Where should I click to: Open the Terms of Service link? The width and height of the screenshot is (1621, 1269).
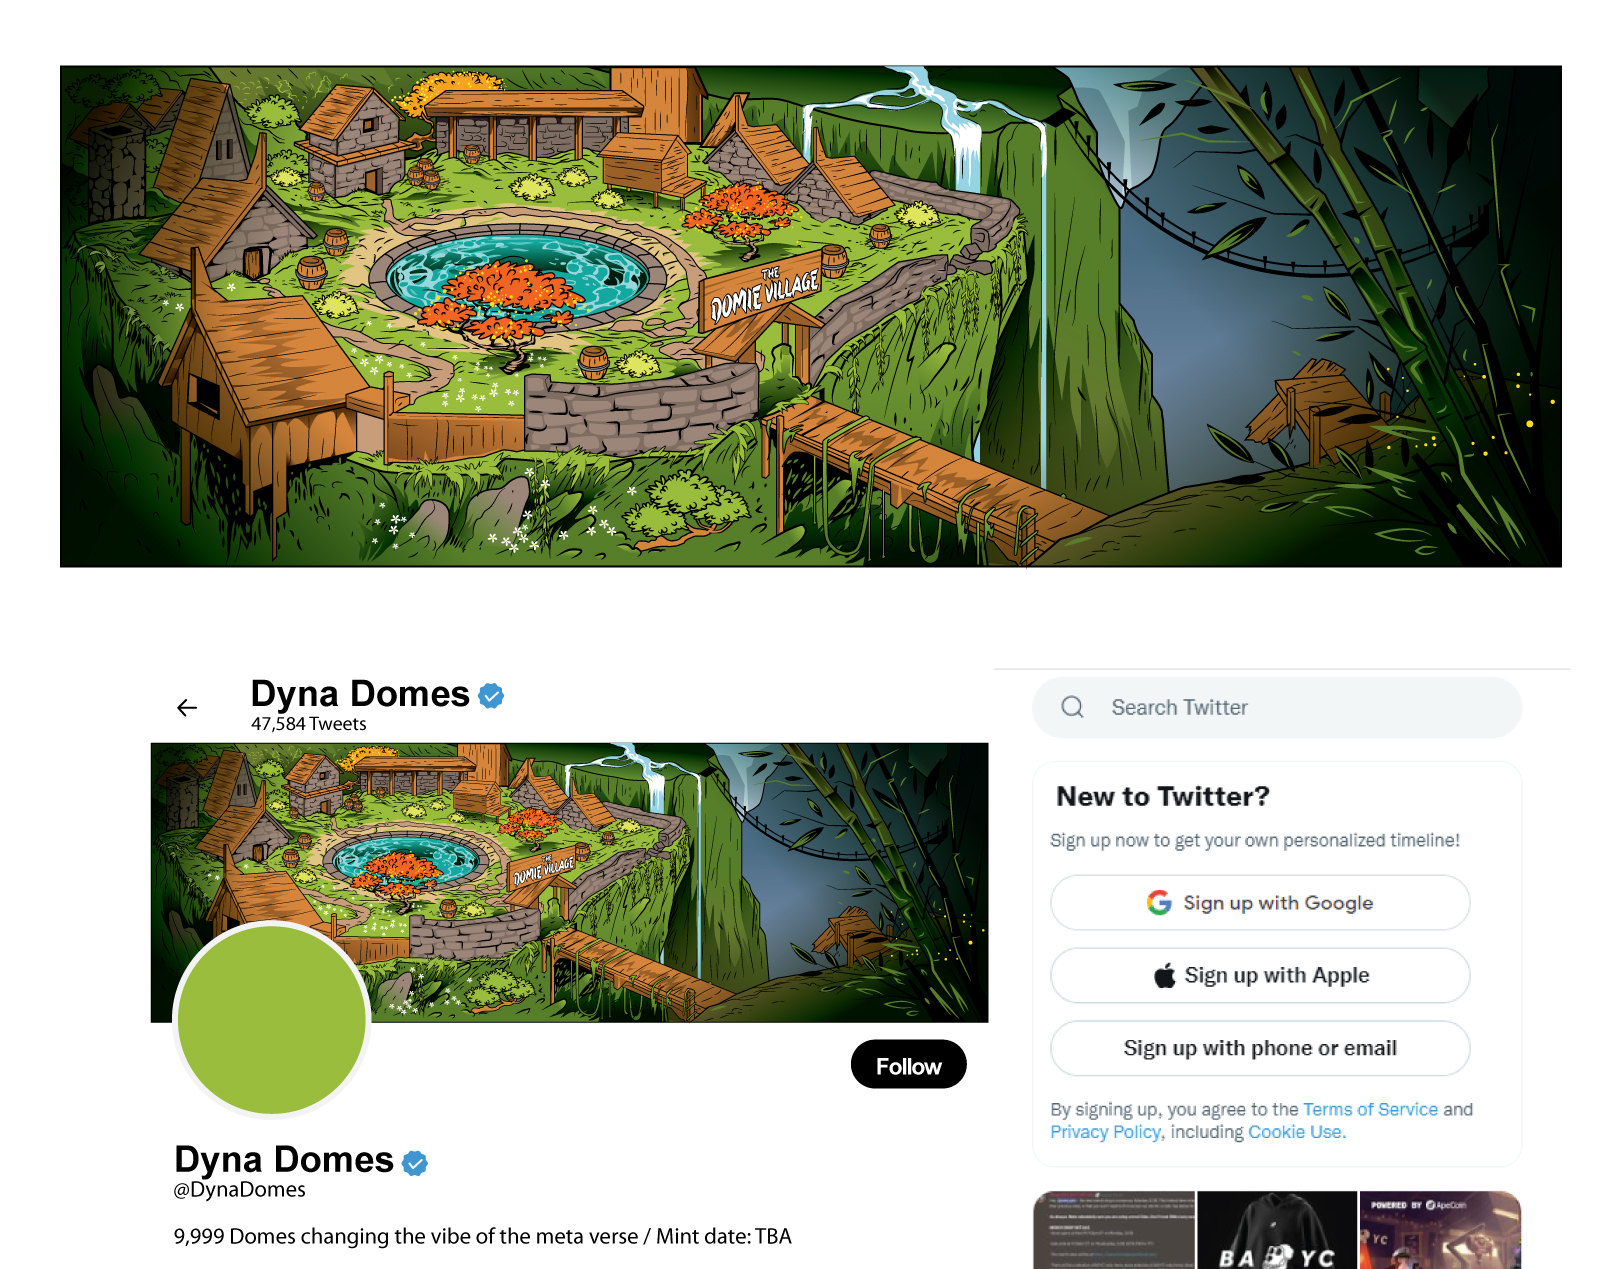click(x=1370, y=1109)
